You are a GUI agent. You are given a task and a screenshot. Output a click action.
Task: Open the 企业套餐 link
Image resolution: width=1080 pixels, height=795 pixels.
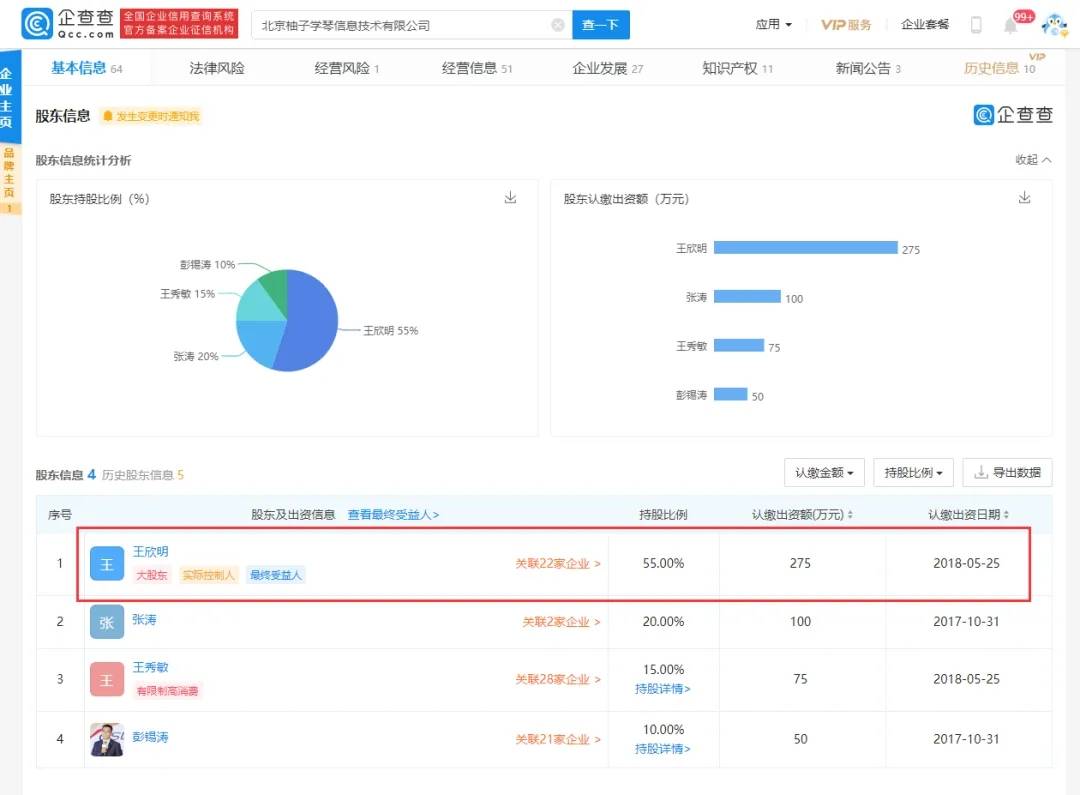click(925, 25)
